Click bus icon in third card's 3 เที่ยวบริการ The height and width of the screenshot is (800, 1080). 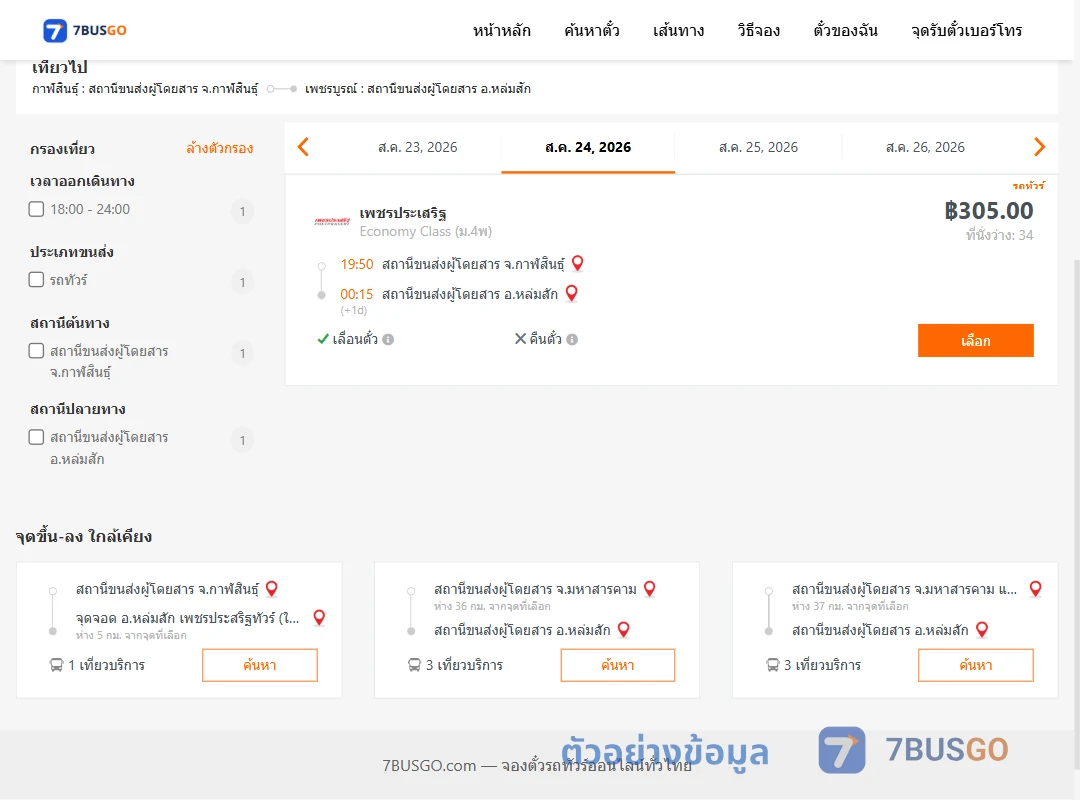tap(773, 665)
